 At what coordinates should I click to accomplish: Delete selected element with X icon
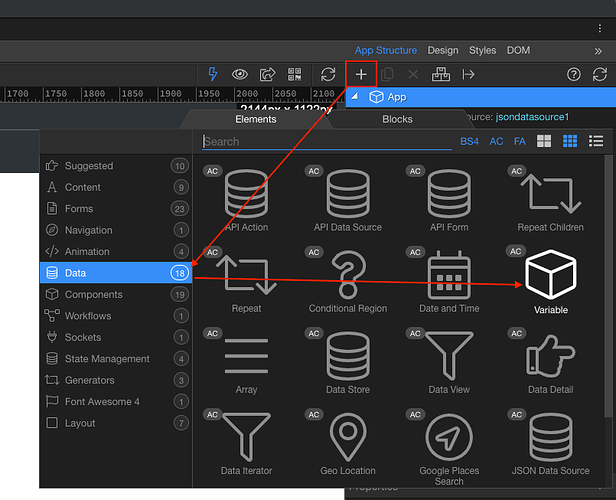coord(413,74)
